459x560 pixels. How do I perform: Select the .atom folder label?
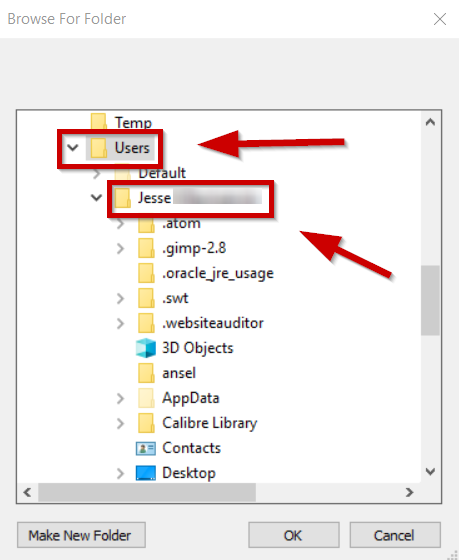pyautogui.click(x=181, y=223)
